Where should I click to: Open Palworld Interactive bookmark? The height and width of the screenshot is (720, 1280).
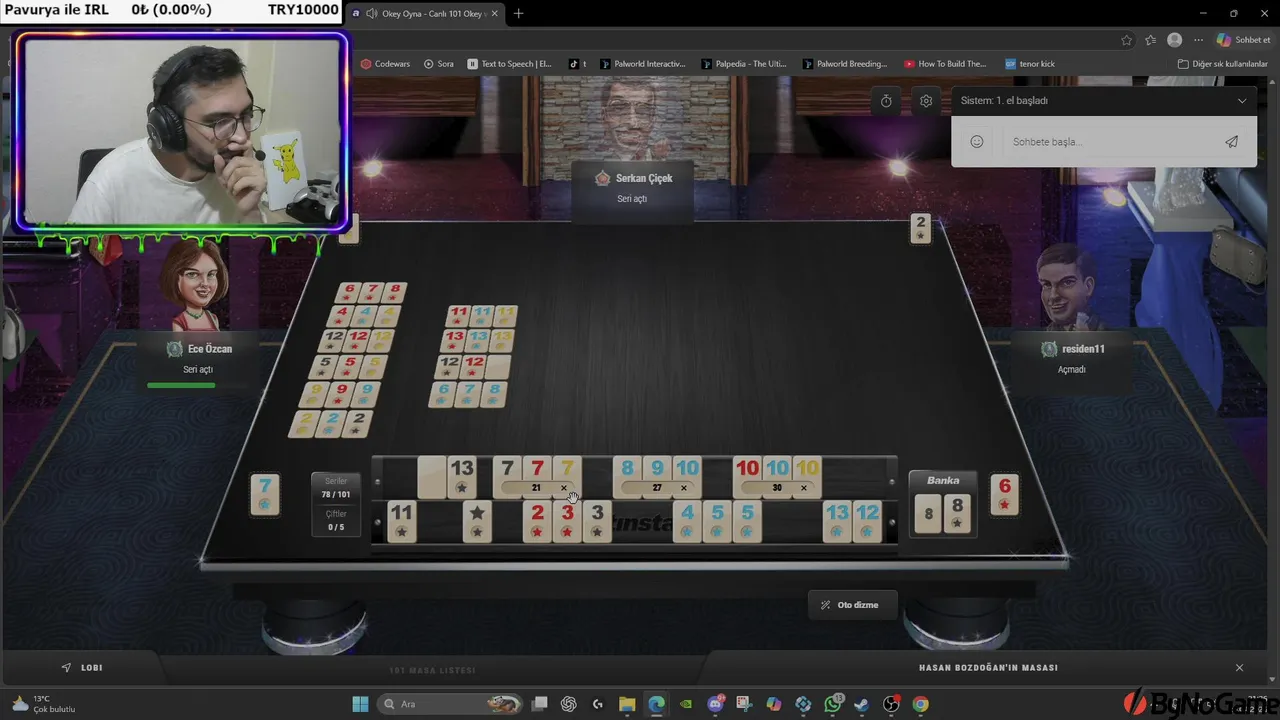click(x=643, y=64)
